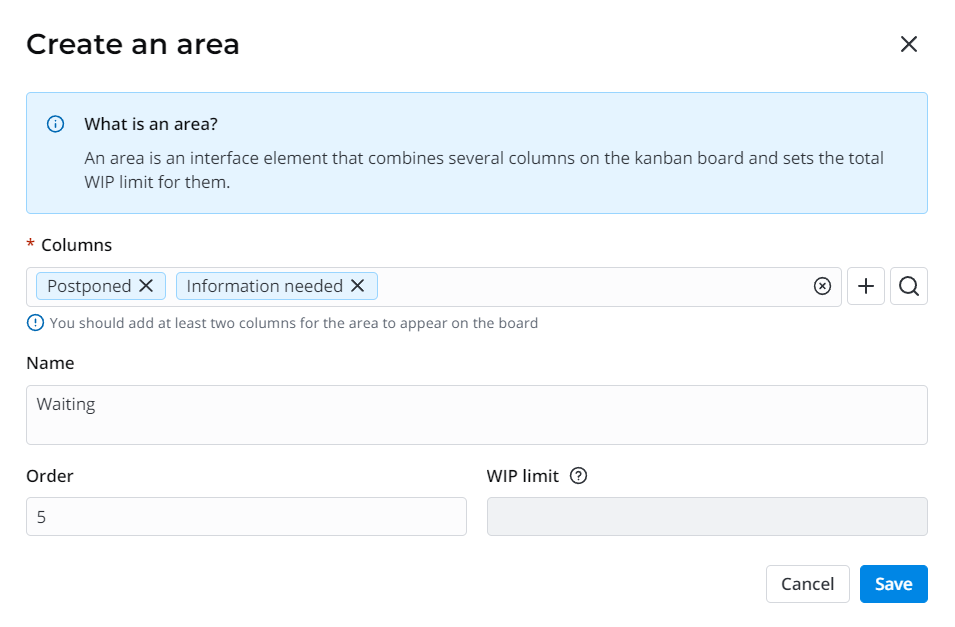This screenshot has height=627, width=955.
Task: Click the exclamation icon below Columns
Action: (35, 322)
